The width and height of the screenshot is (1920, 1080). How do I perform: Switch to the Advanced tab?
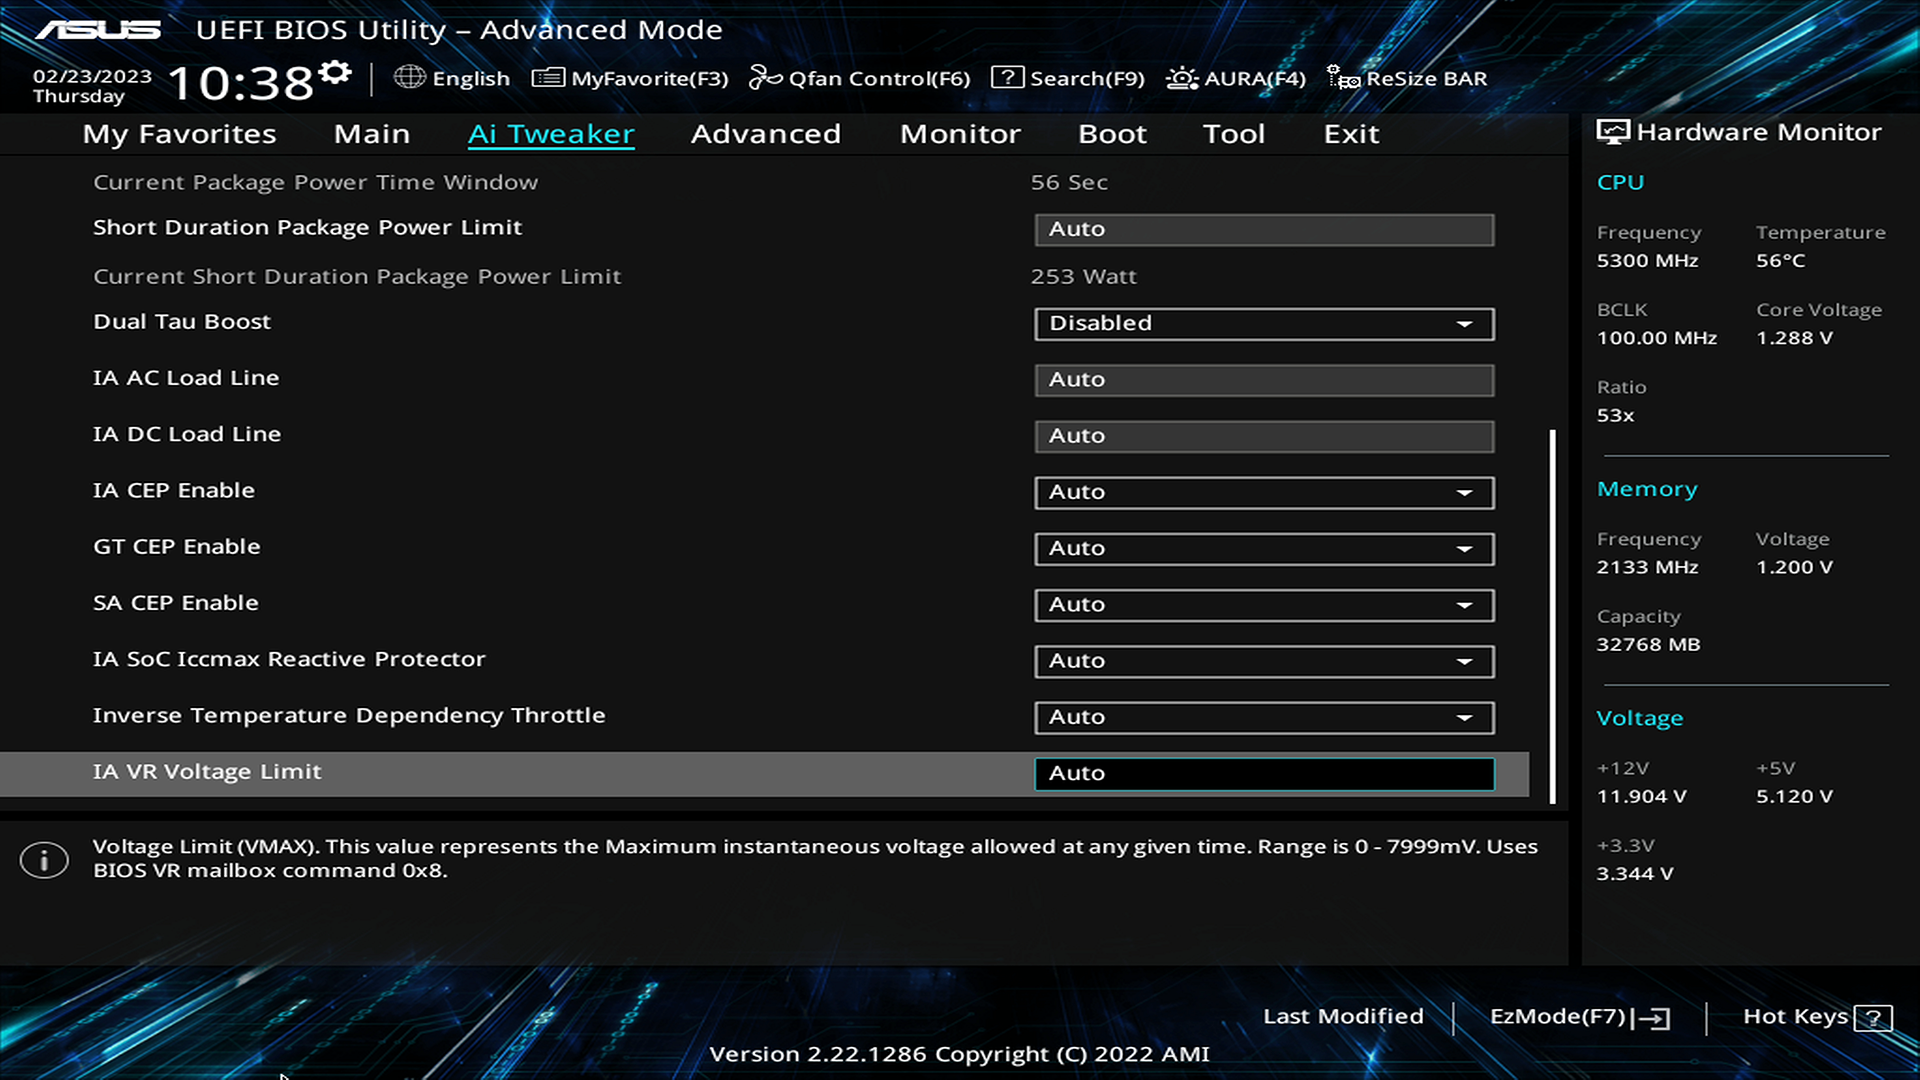tap(765, 134)
